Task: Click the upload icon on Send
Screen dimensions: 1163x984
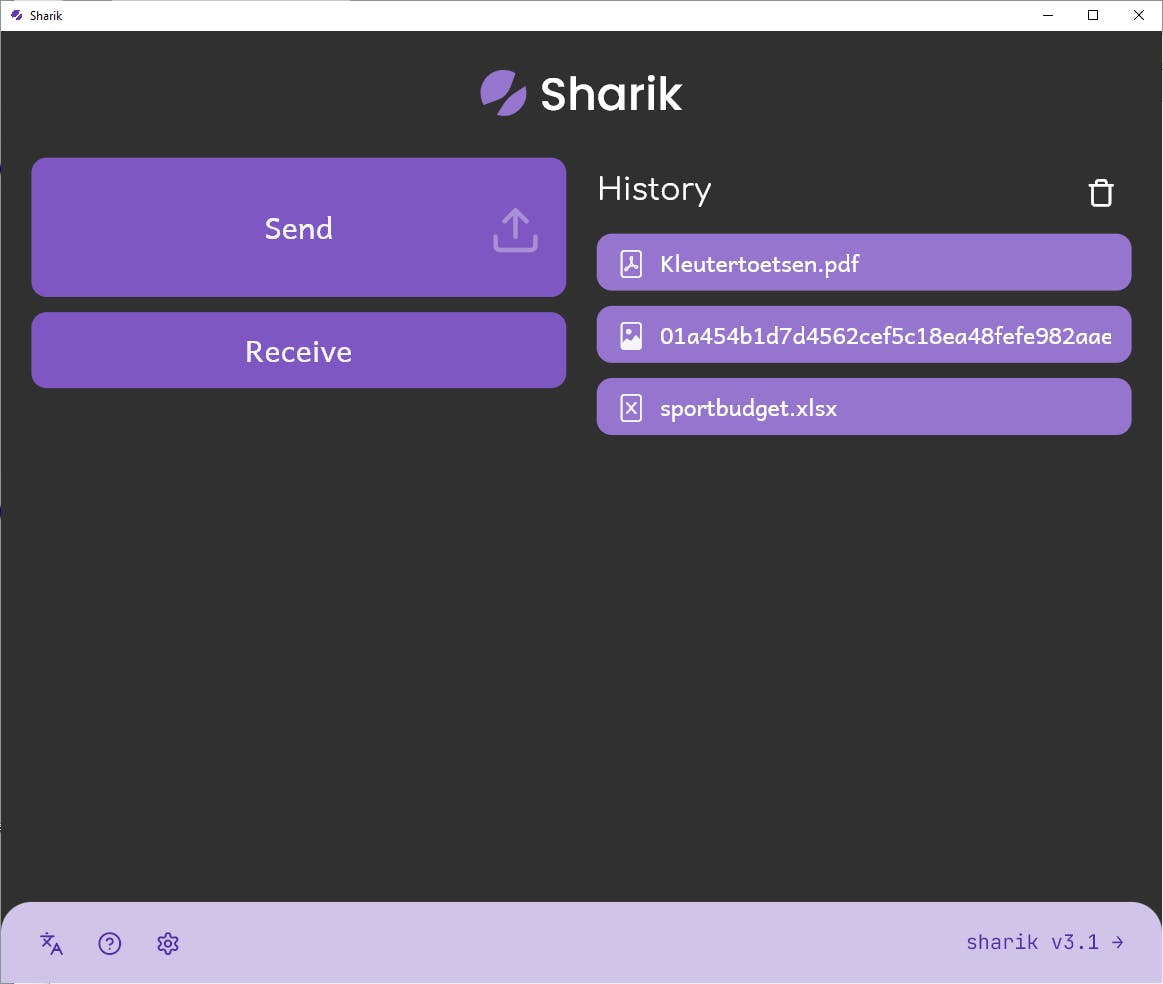Action: 515,230
